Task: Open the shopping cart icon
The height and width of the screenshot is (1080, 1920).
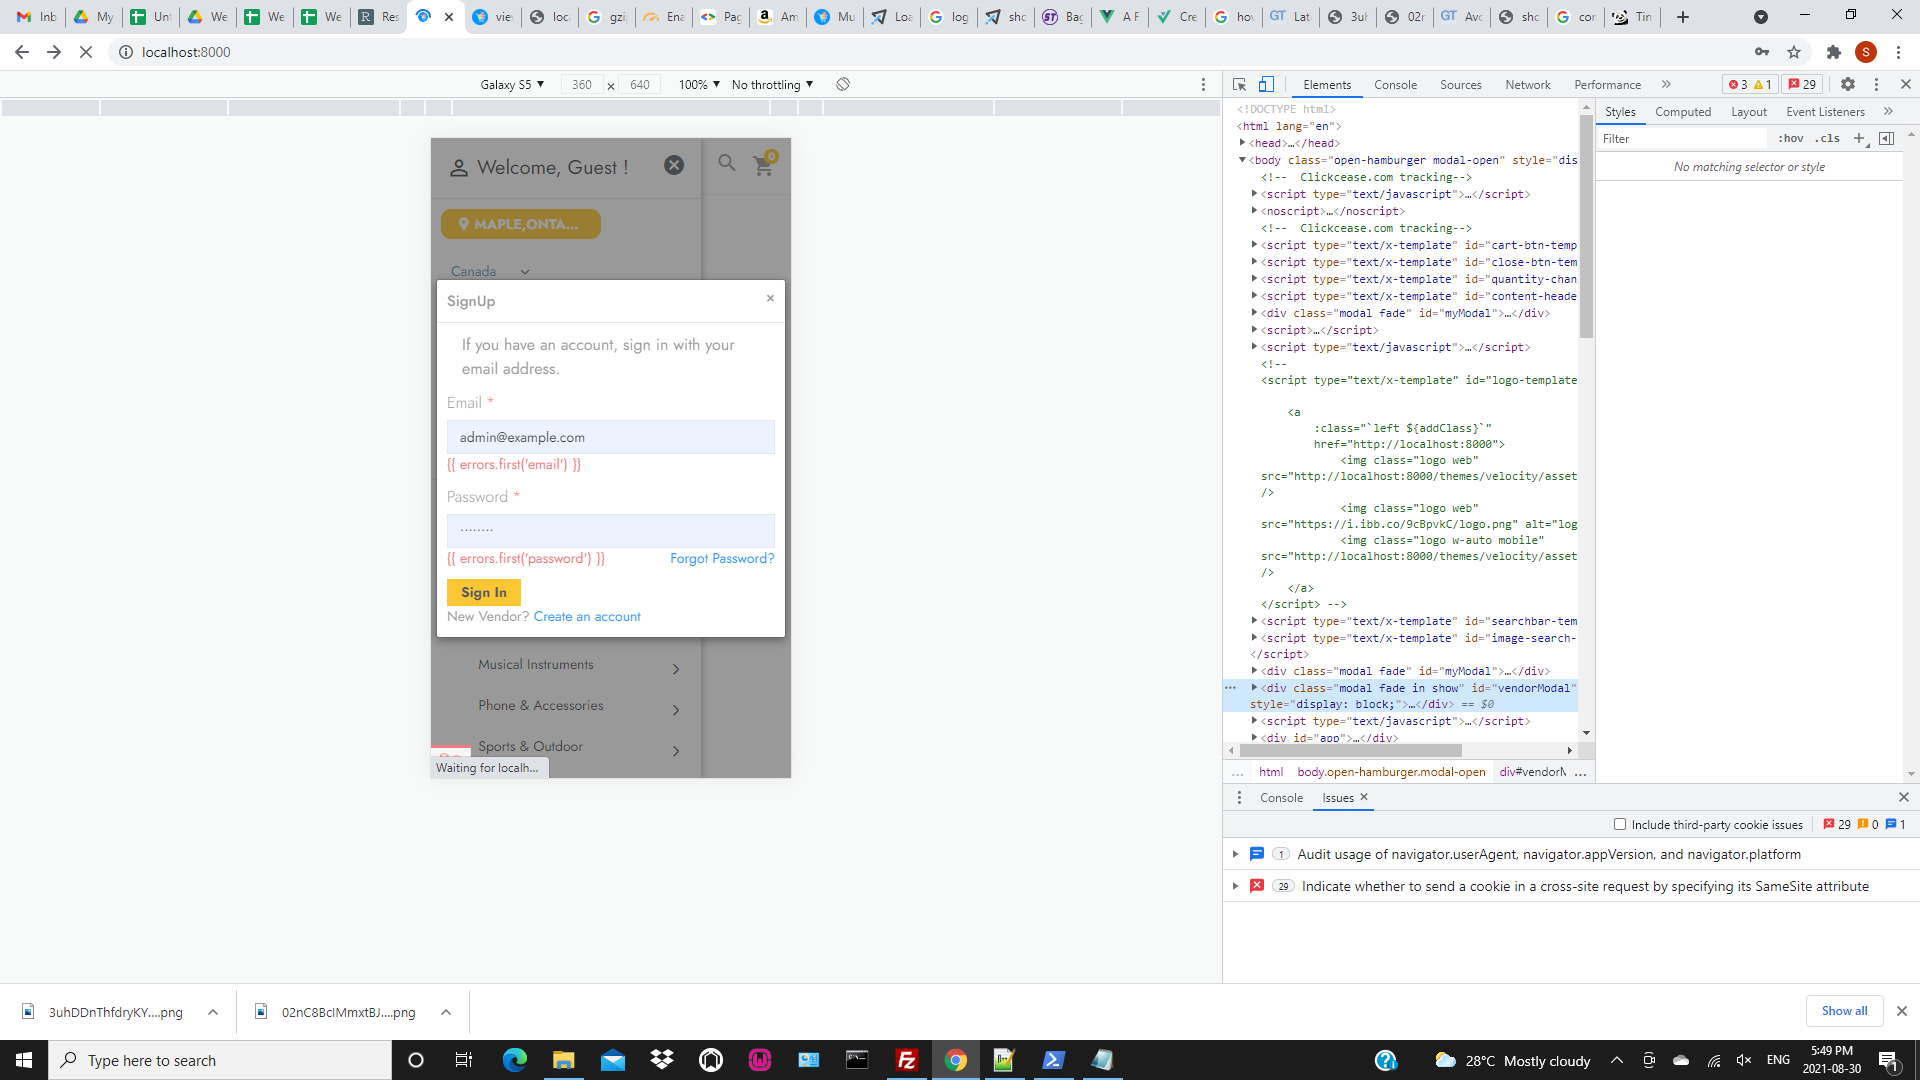Action: coord(764,164)
